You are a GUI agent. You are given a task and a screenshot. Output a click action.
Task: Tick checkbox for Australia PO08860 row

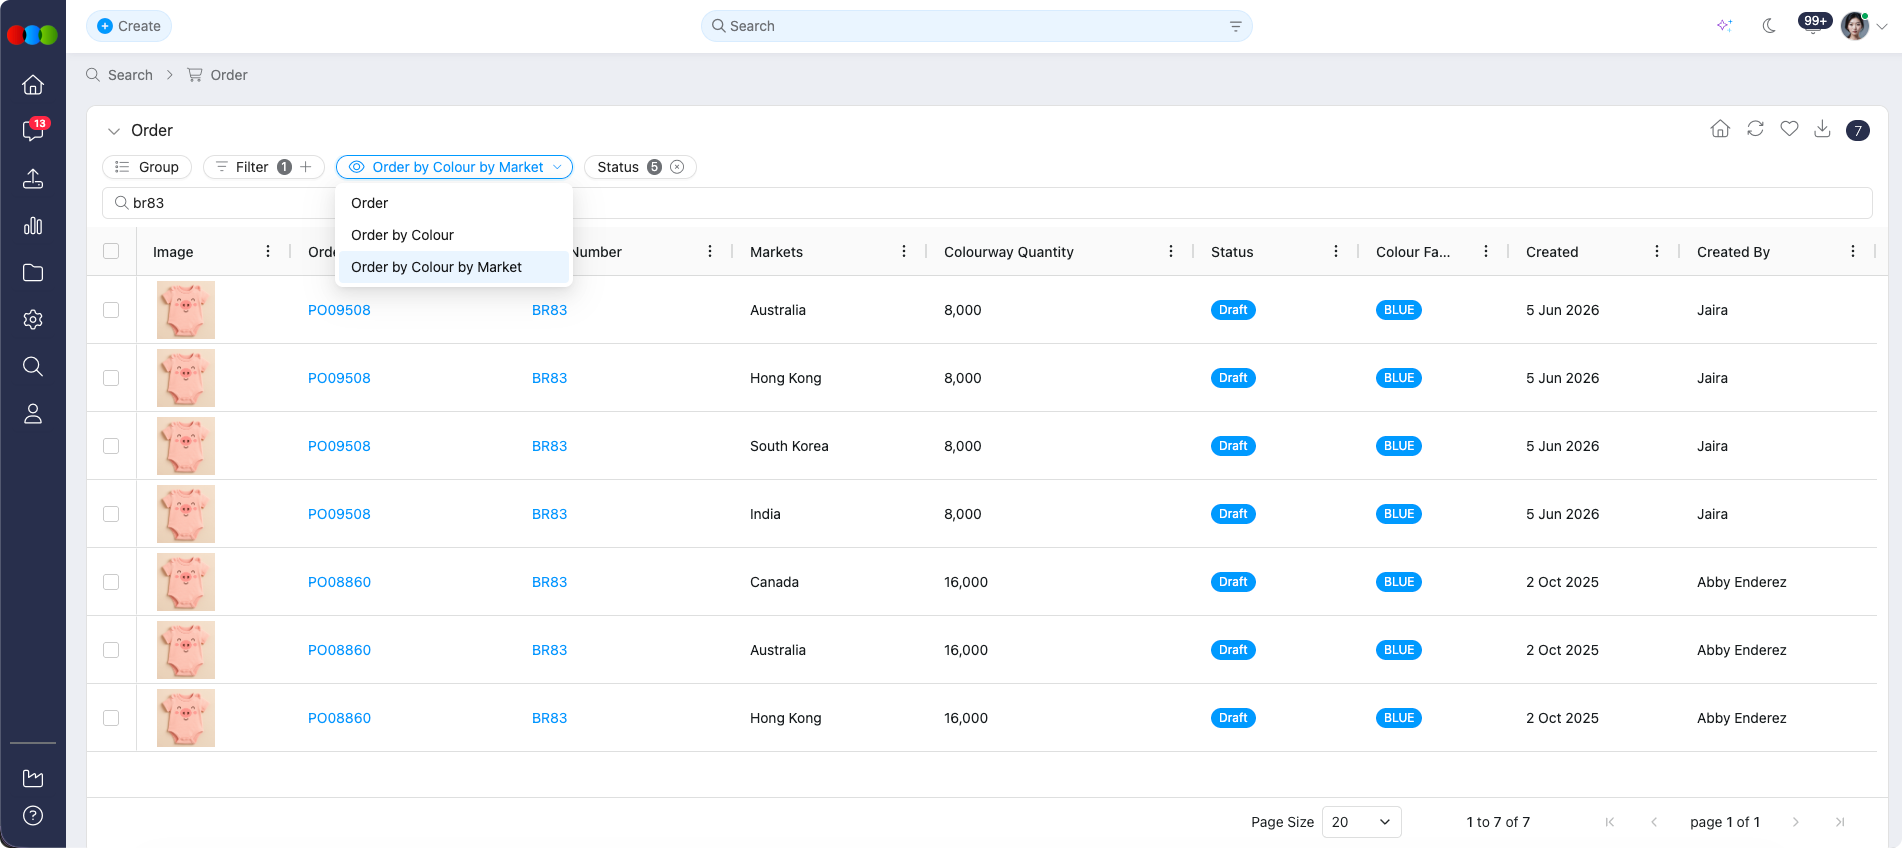click(x=111, y=650)
